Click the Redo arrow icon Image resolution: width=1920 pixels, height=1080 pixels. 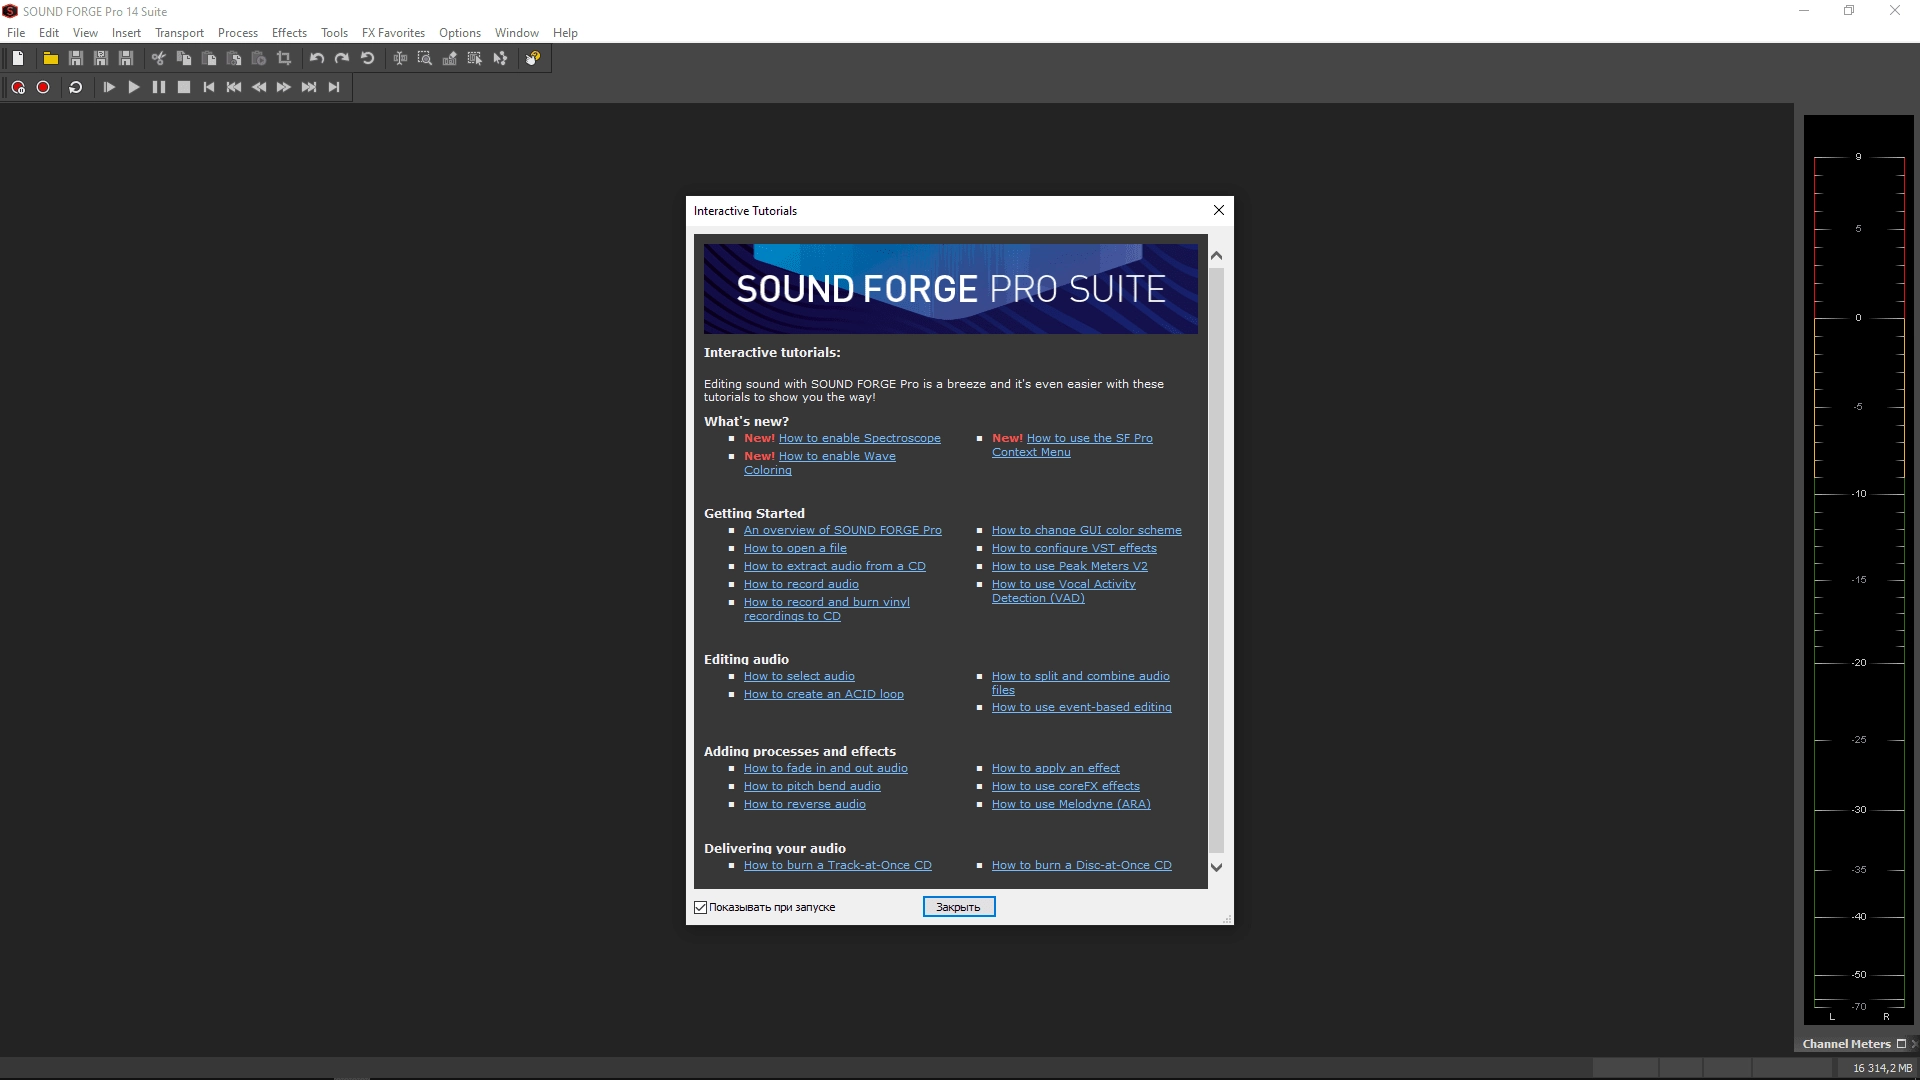pos(341,58)
